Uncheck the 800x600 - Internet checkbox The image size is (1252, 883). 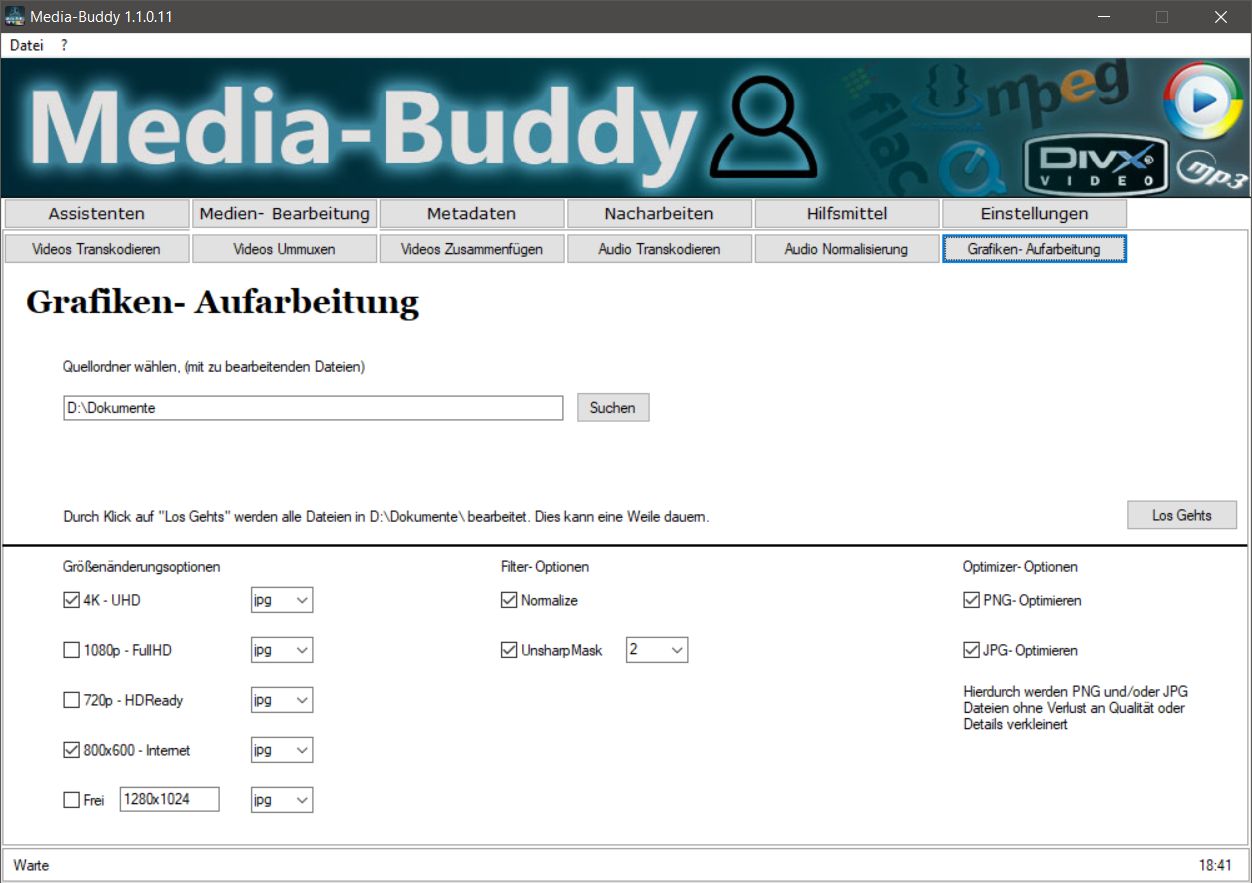point(71,750)
